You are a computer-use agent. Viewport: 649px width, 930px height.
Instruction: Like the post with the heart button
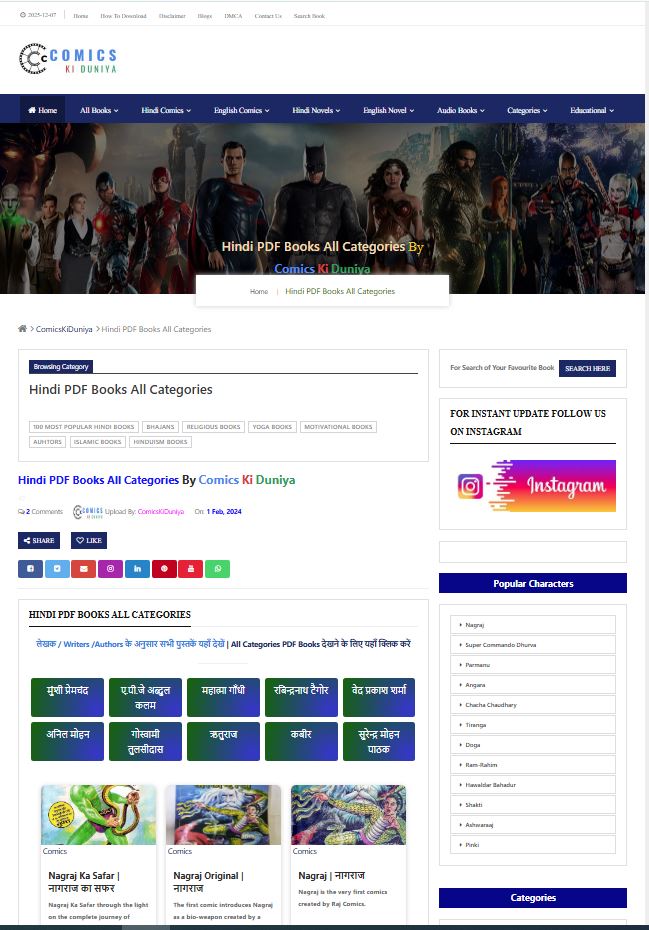click(89, 540)
